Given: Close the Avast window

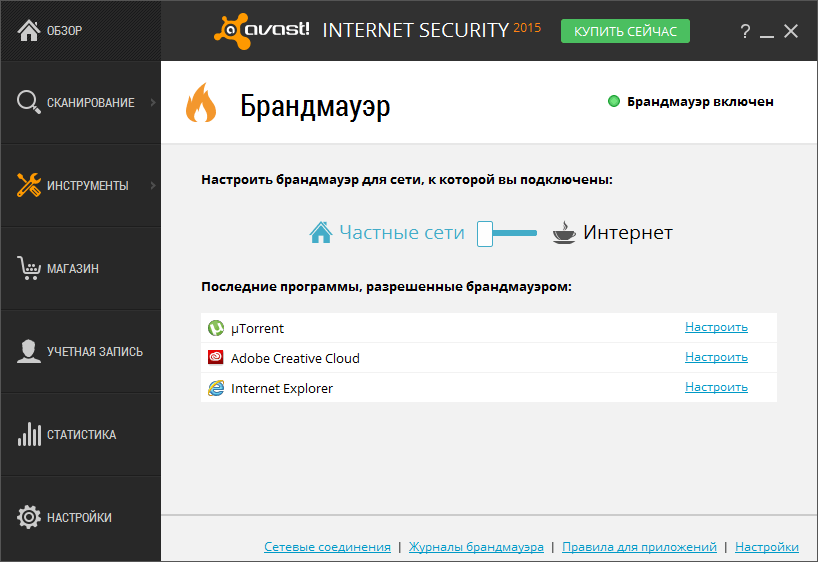Looking at the screenshot, I should [791, 31].
